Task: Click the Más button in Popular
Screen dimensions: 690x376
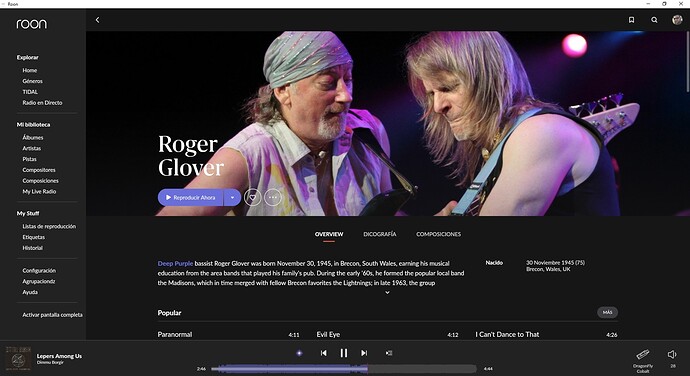Action: (607, 313)
